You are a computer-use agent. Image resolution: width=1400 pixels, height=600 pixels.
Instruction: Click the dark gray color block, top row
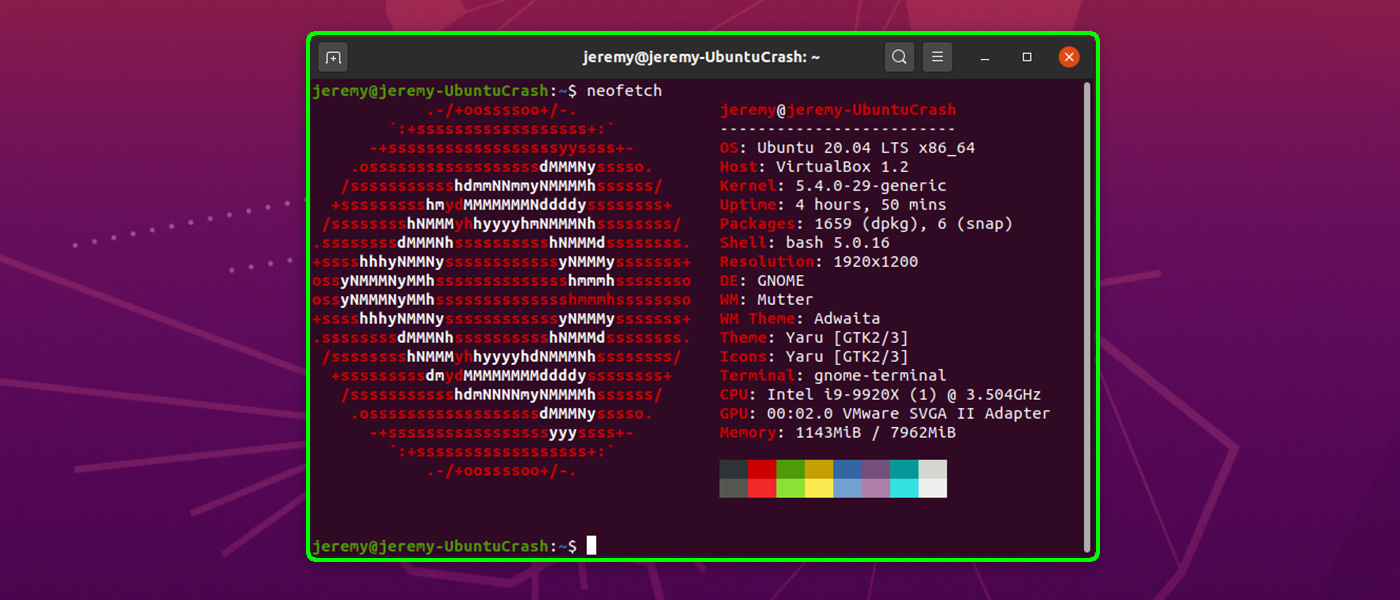pos(734,469)
